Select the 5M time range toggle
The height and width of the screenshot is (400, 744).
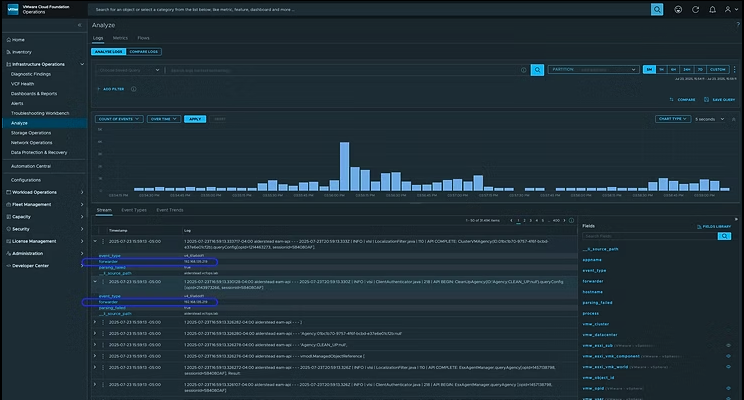[649, 69]
